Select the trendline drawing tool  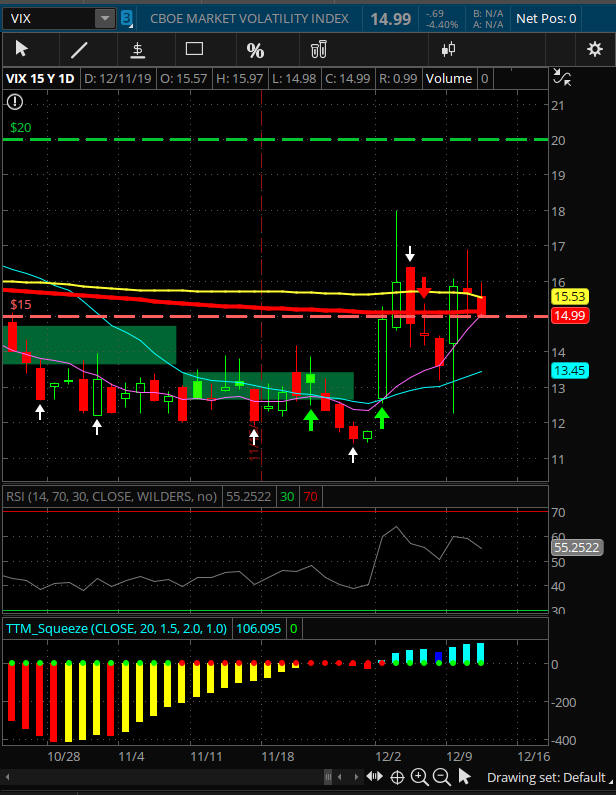point(79,49)
